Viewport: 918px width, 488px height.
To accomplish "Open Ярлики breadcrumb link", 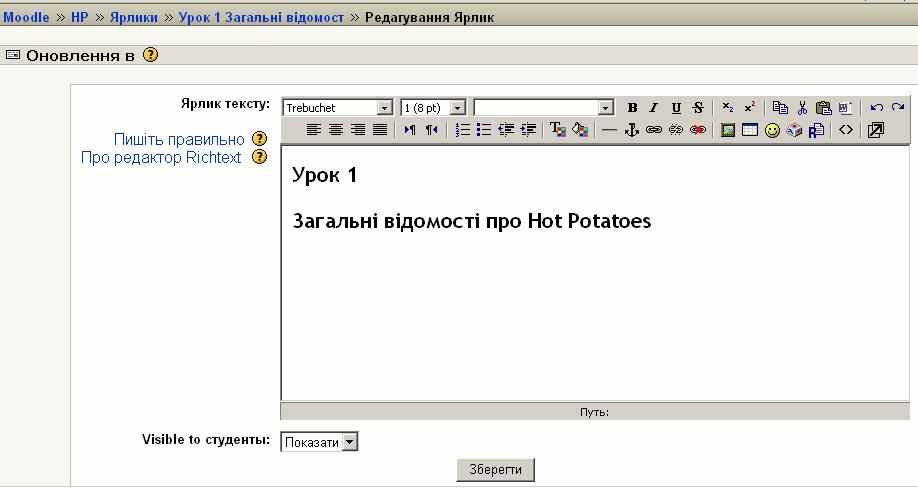I will coord(134,17).
